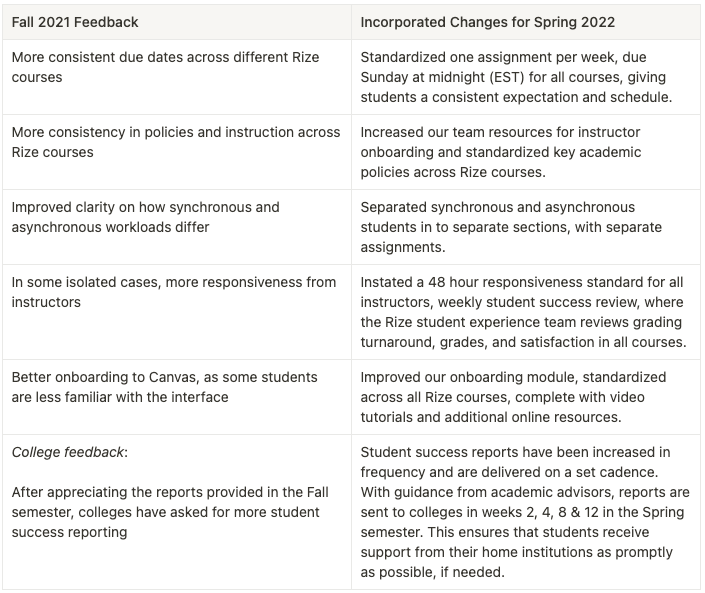Select the "Separated synchronous and asynchronous" cell
Image resolution: width=705 pixels, height=593 pixels.
497,227
